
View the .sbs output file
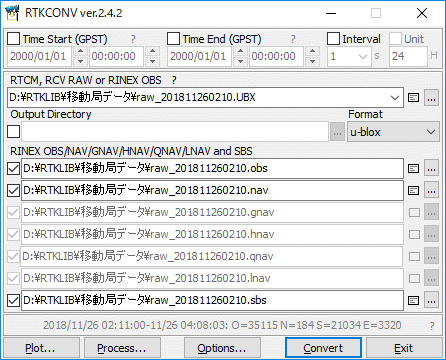point(414,301)
